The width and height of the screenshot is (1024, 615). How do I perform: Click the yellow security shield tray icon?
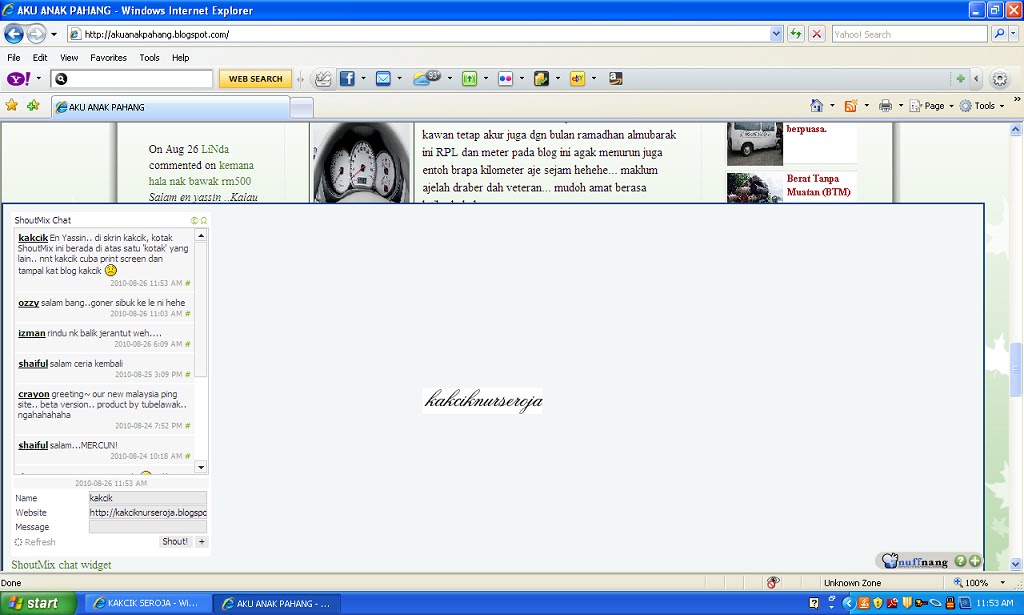pos(878,603)
